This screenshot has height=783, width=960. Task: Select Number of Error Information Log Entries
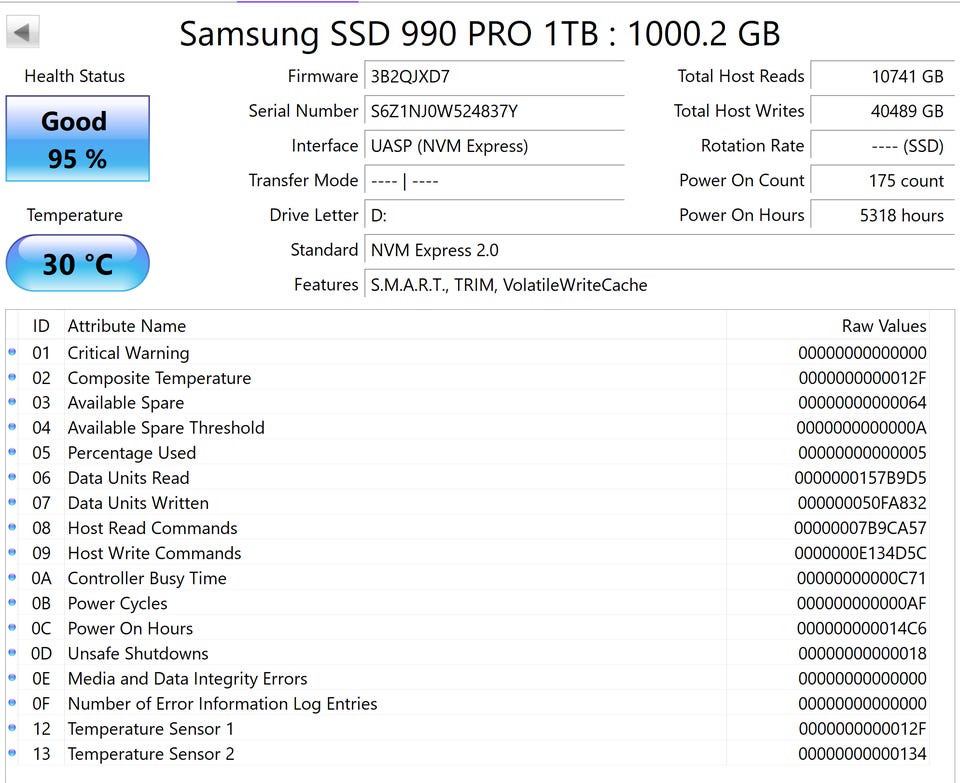click(x=222, y=704)
